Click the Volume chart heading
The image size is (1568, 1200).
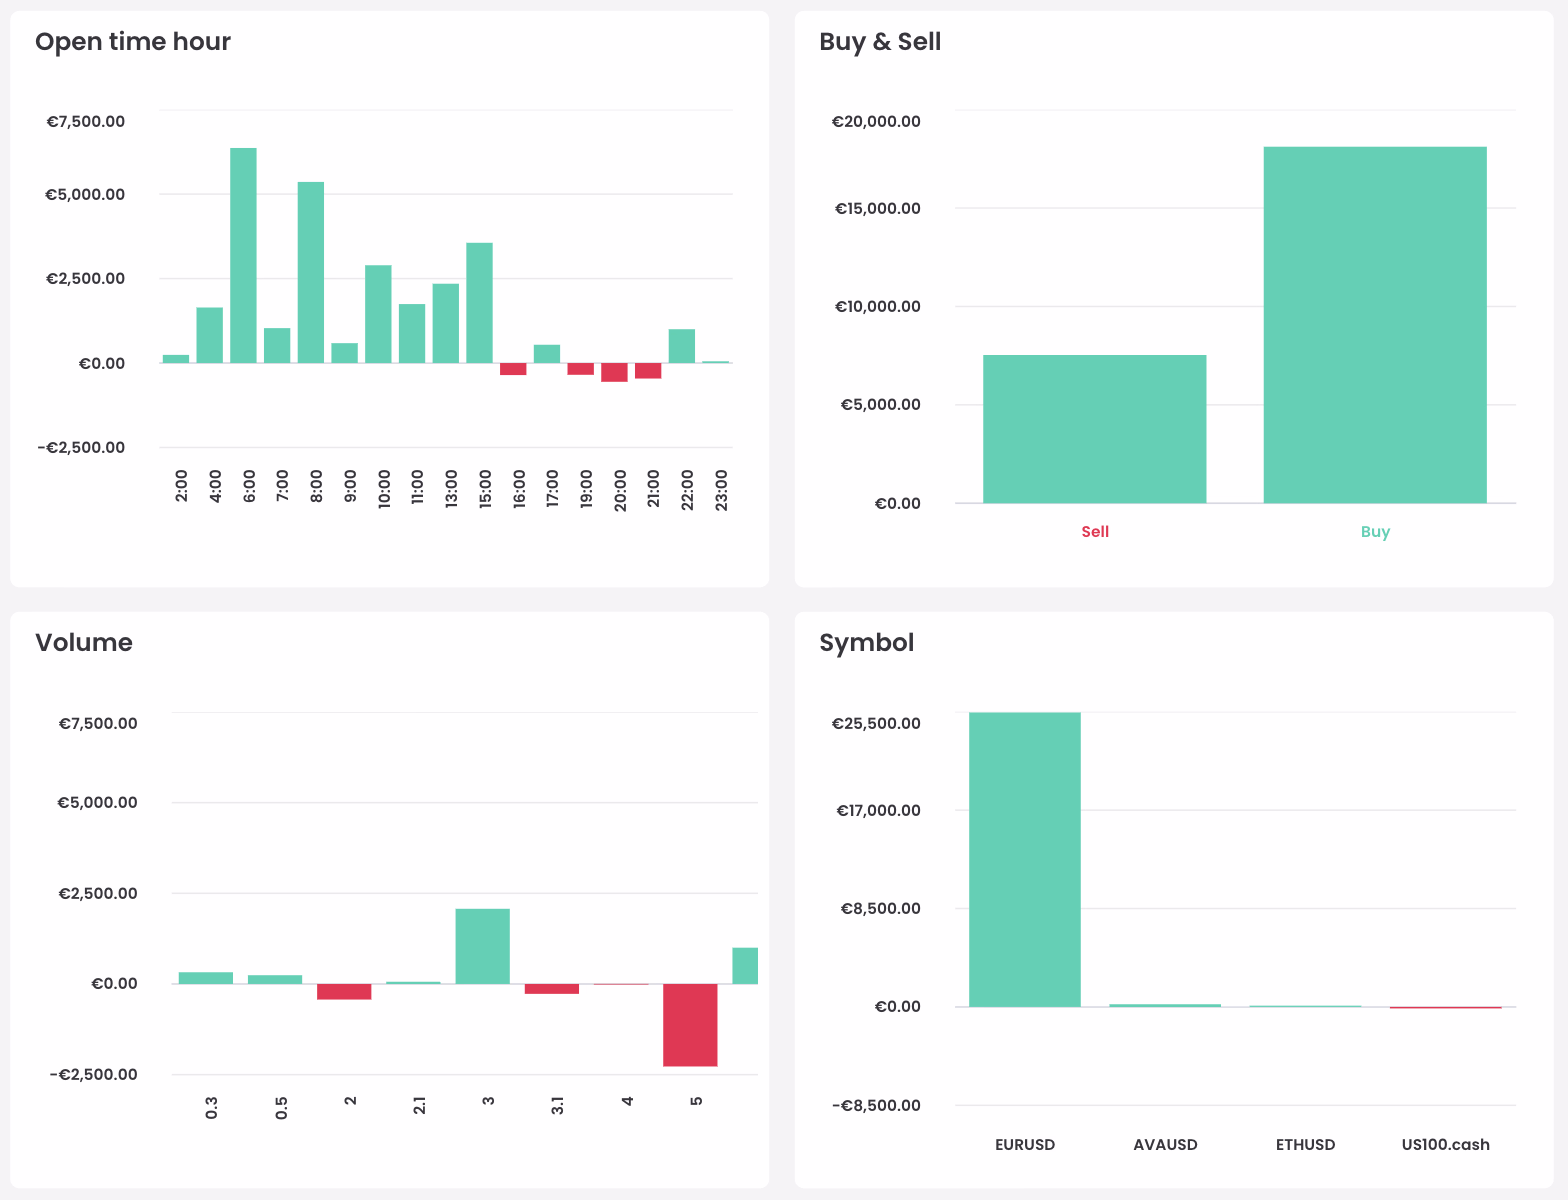pos(84,642)
